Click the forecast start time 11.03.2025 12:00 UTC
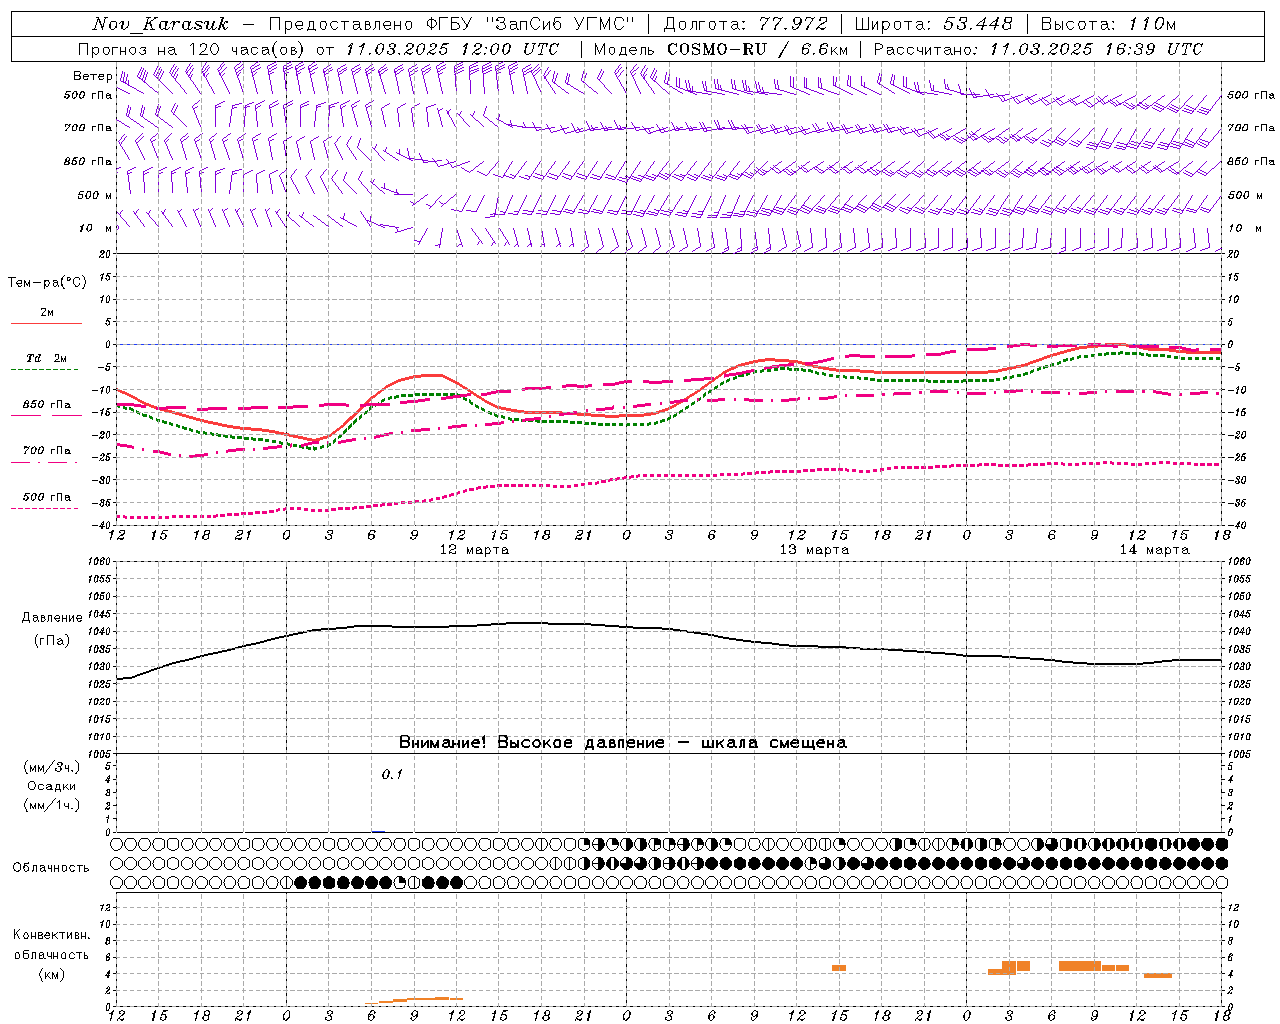Image resolution: width=1280 pixels, height=1024 pixels. (x=452, y=49)
